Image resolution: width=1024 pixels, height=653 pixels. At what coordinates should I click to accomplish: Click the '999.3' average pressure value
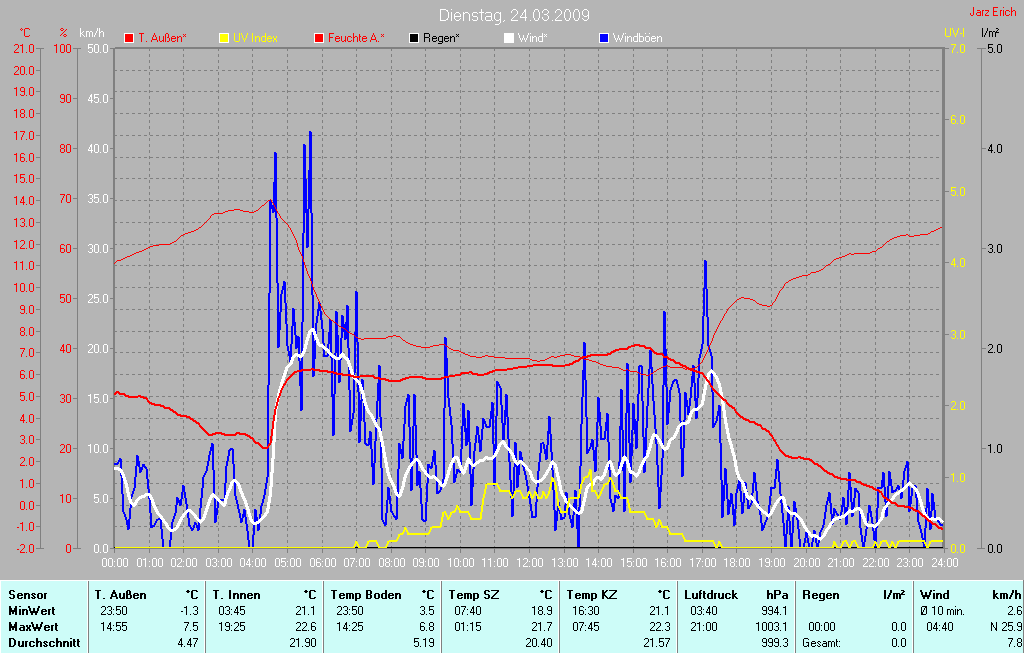click(775, 643)
